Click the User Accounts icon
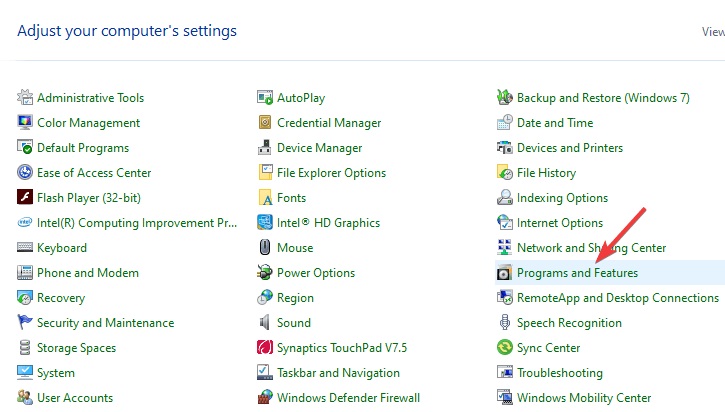Image resolution: width=725 pixels, height=412 pixels. tap(25, 397)
